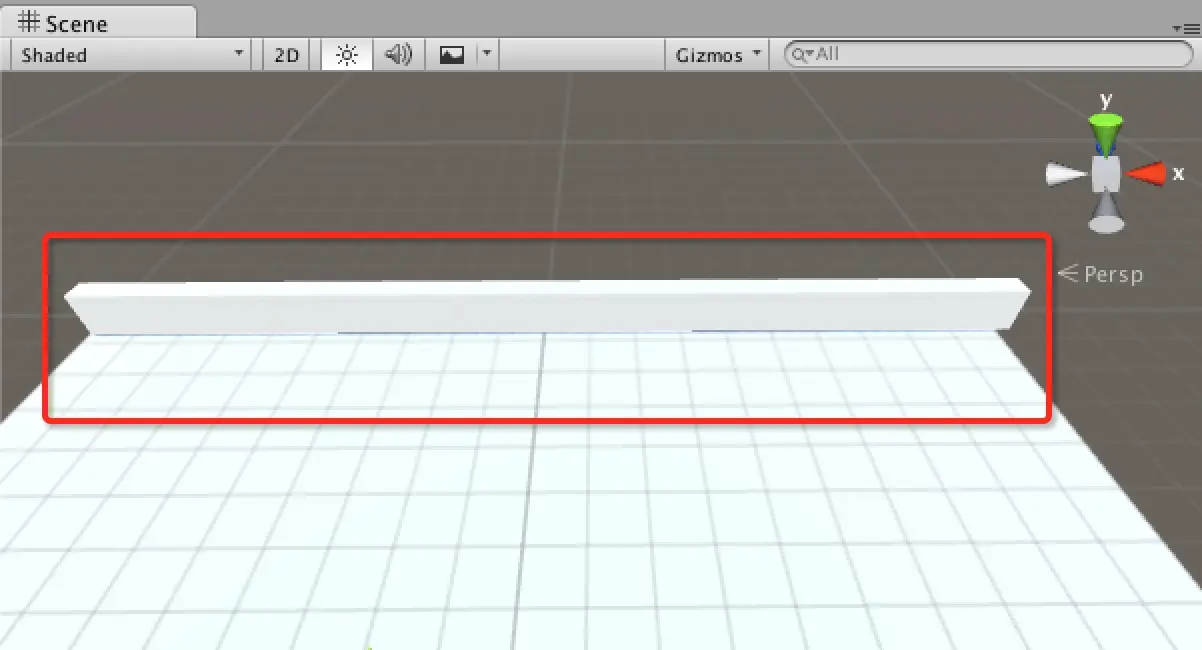Switch to the Scene tab
Viewport: 1202px width, 650px height.
click(x=98, y=22)
